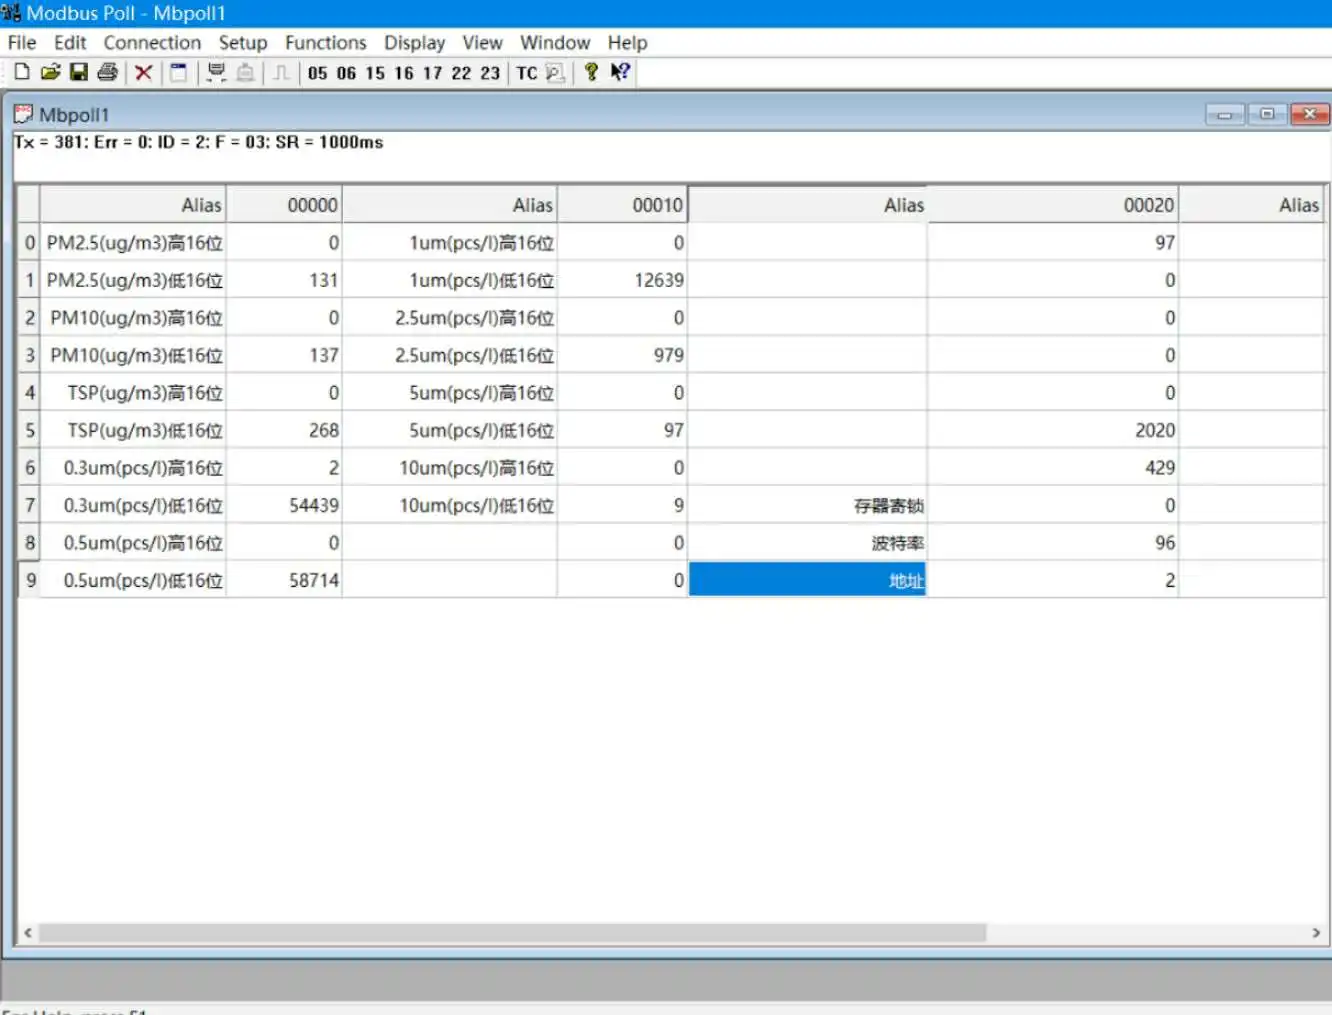Click the Print toolbar icon
The height and width of the screenshot is (1015, 1332).
[108, 72]
